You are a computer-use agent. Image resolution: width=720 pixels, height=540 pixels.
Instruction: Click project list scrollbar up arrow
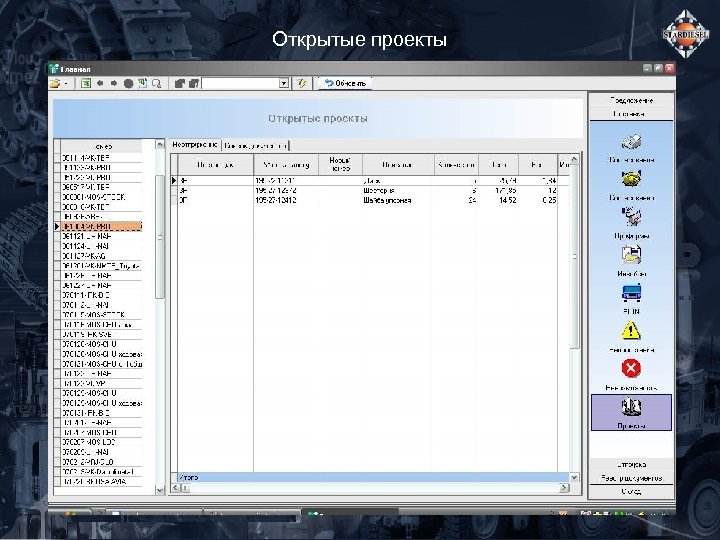(x=160, y=145)
